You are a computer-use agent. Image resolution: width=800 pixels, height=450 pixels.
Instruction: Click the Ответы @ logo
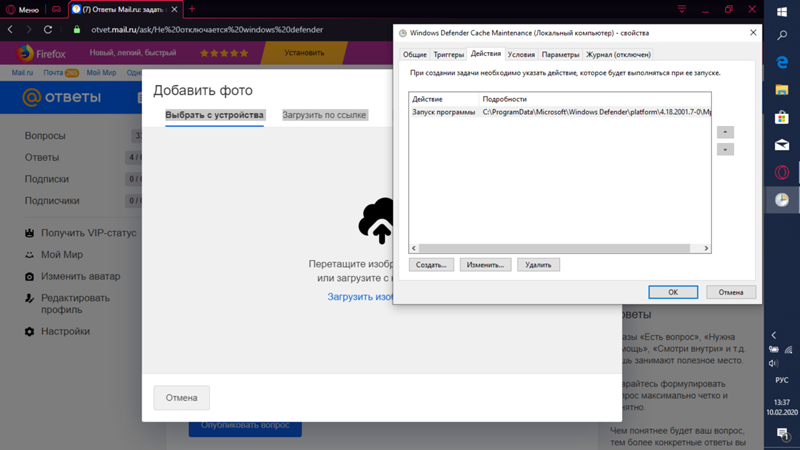point(62,96)
